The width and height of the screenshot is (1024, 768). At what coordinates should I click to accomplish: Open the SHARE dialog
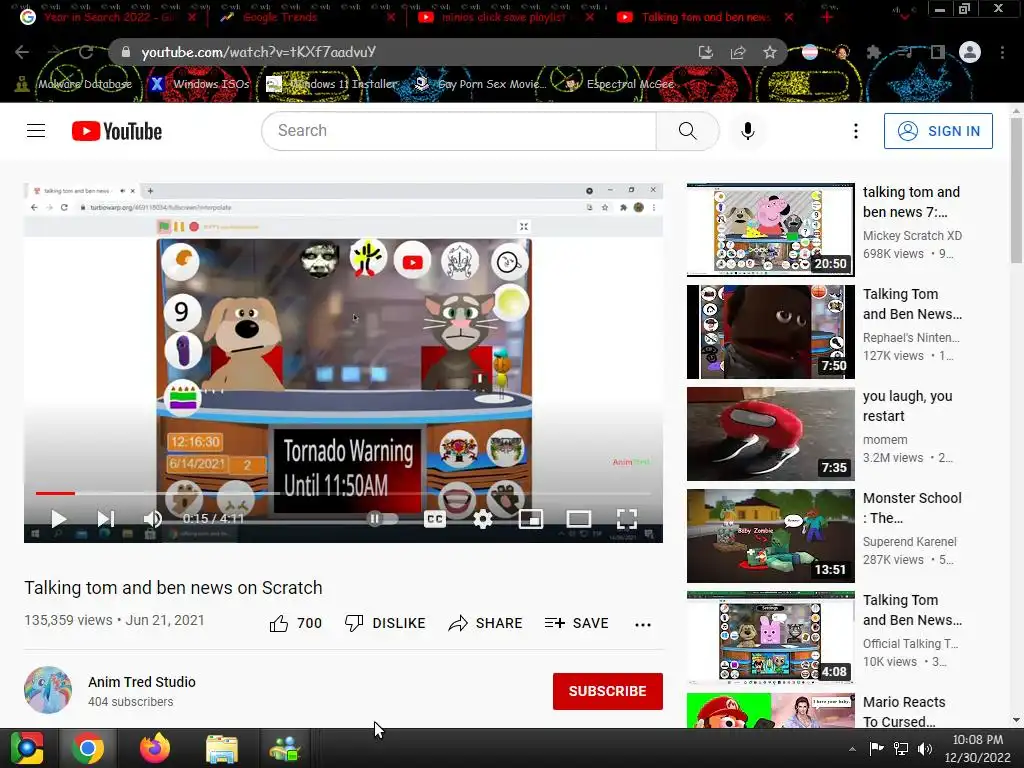pos(485,623)
